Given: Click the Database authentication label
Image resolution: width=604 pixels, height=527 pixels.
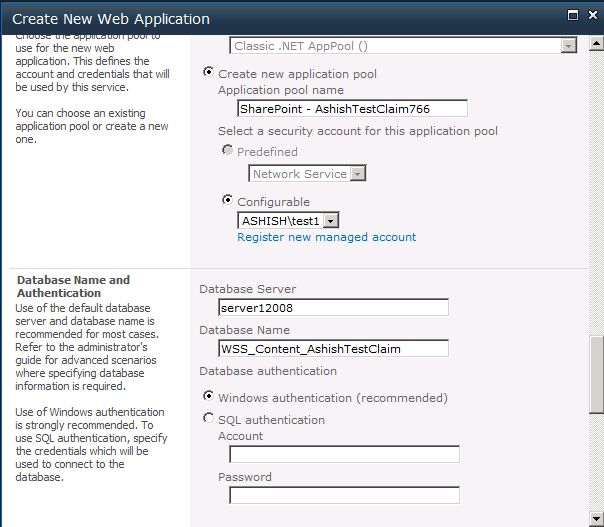Looking at the screenshot, I should (x=268, y=371).
